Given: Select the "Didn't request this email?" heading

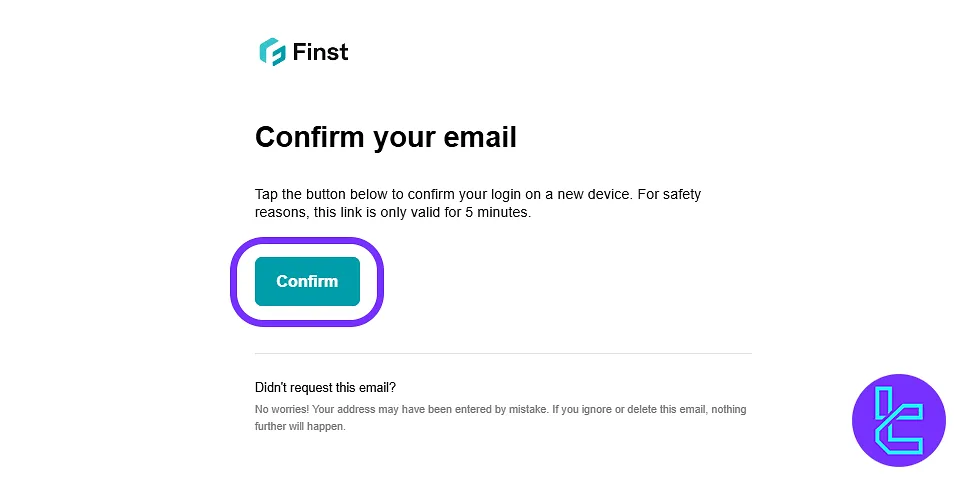Looking at the screenshot, I should coord(325,387).
